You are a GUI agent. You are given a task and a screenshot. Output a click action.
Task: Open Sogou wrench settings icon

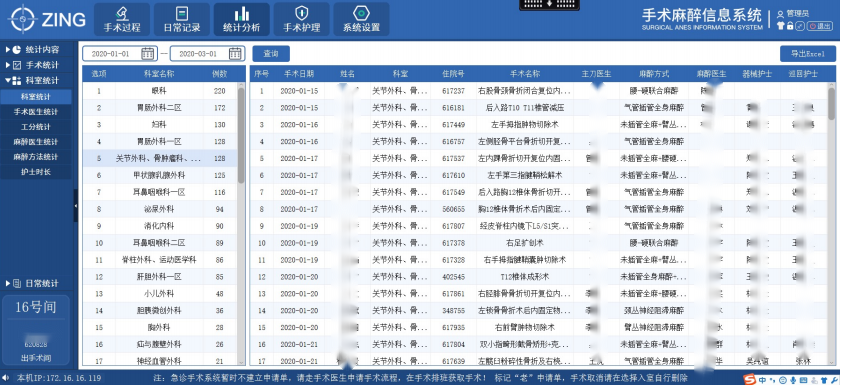834,380
